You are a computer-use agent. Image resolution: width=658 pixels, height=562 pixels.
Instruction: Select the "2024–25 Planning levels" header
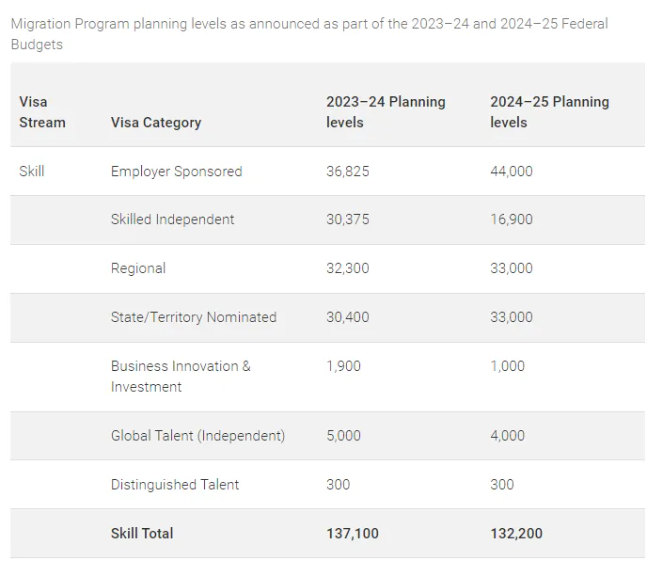[549, 112]
